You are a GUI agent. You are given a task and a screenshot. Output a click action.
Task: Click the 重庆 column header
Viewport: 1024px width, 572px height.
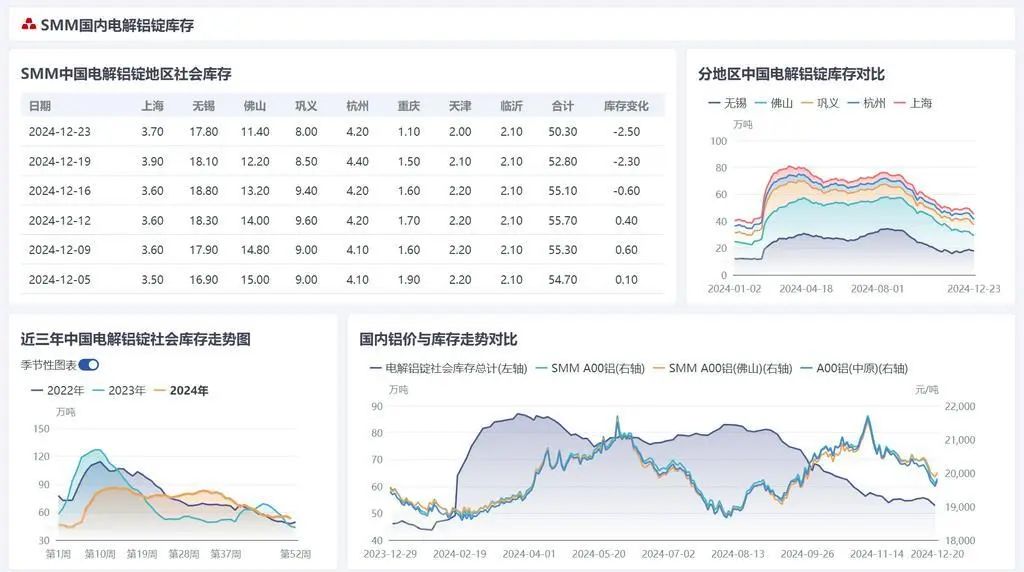click(x=409, y=106)
